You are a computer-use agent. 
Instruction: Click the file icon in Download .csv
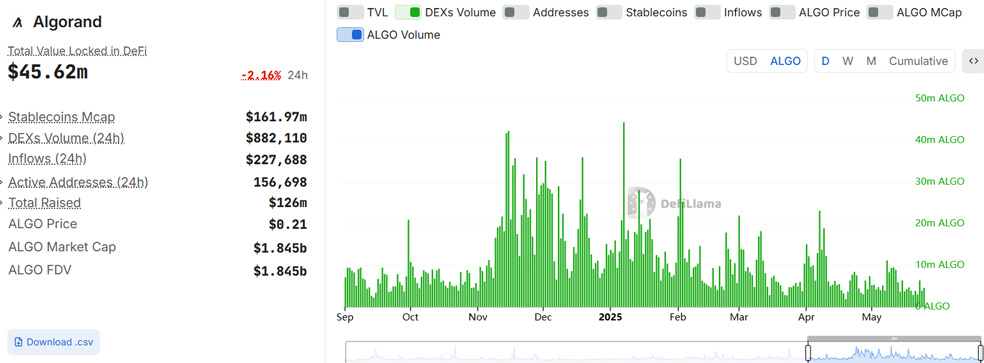18,342
